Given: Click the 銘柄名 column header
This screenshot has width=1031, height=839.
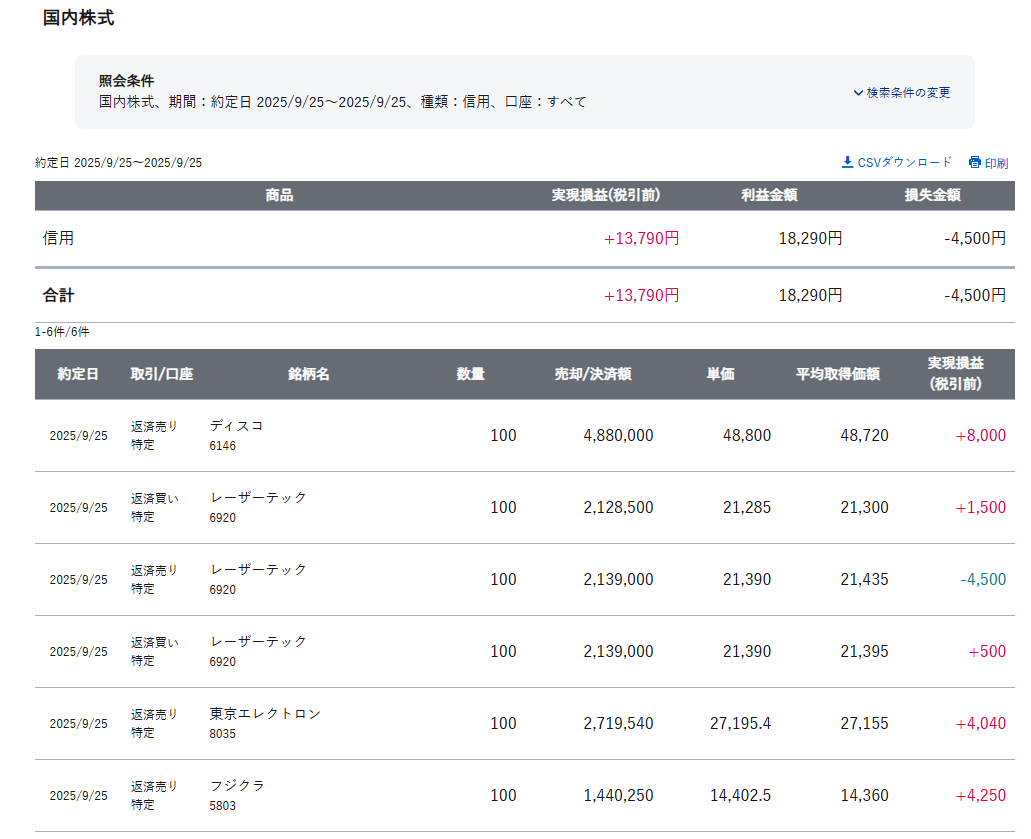Looking at the screenshot, I should point(309,374).
